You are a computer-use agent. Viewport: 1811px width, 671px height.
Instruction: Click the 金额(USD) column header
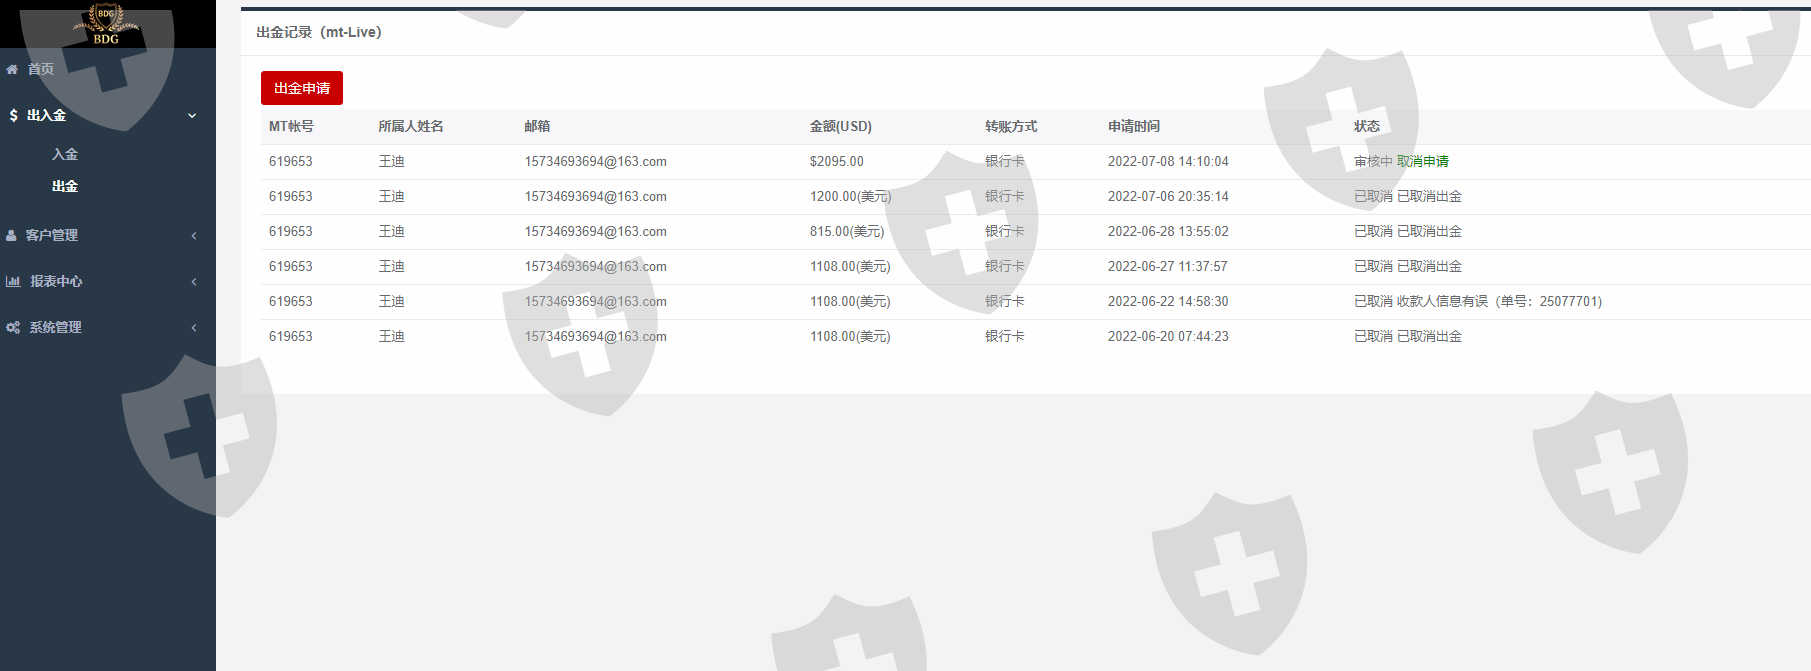841,126
